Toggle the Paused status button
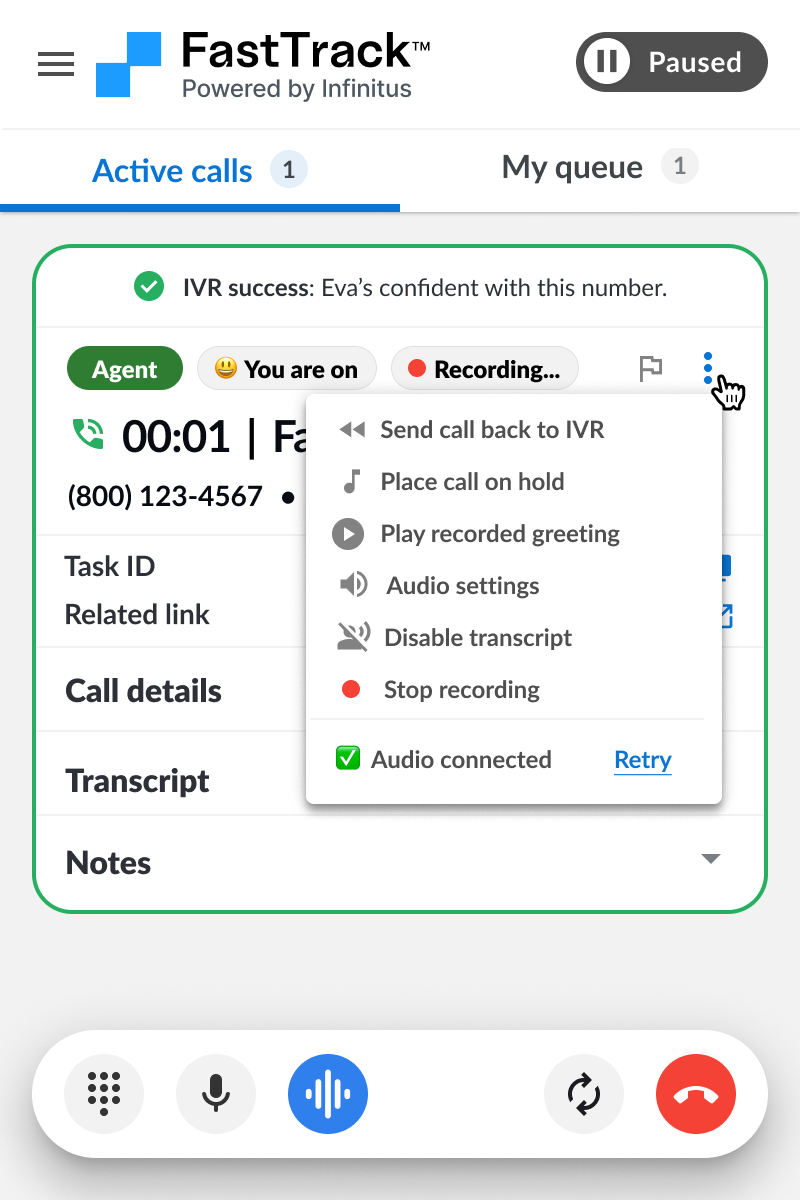 672,62
